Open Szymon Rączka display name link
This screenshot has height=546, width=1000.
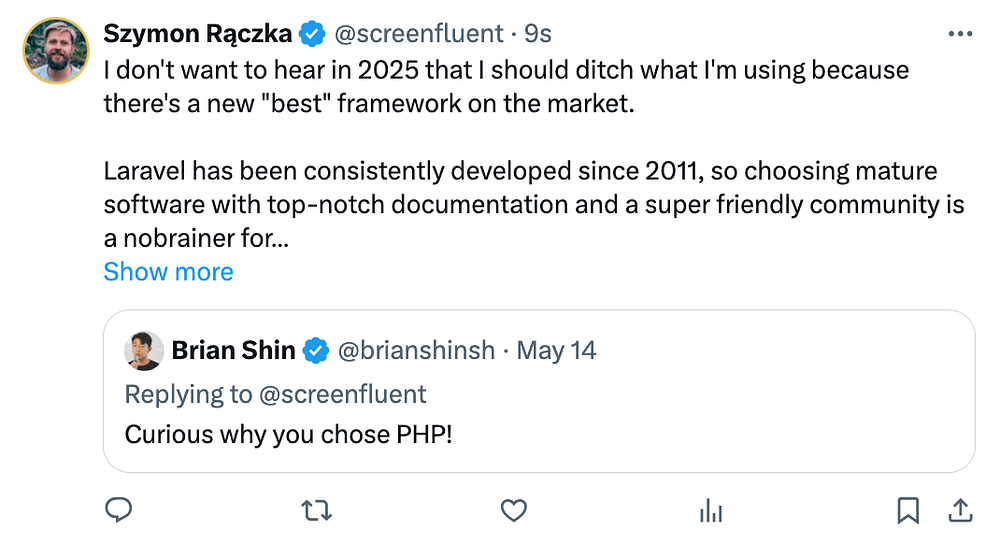pyautogui.click(x=197, y=34)
